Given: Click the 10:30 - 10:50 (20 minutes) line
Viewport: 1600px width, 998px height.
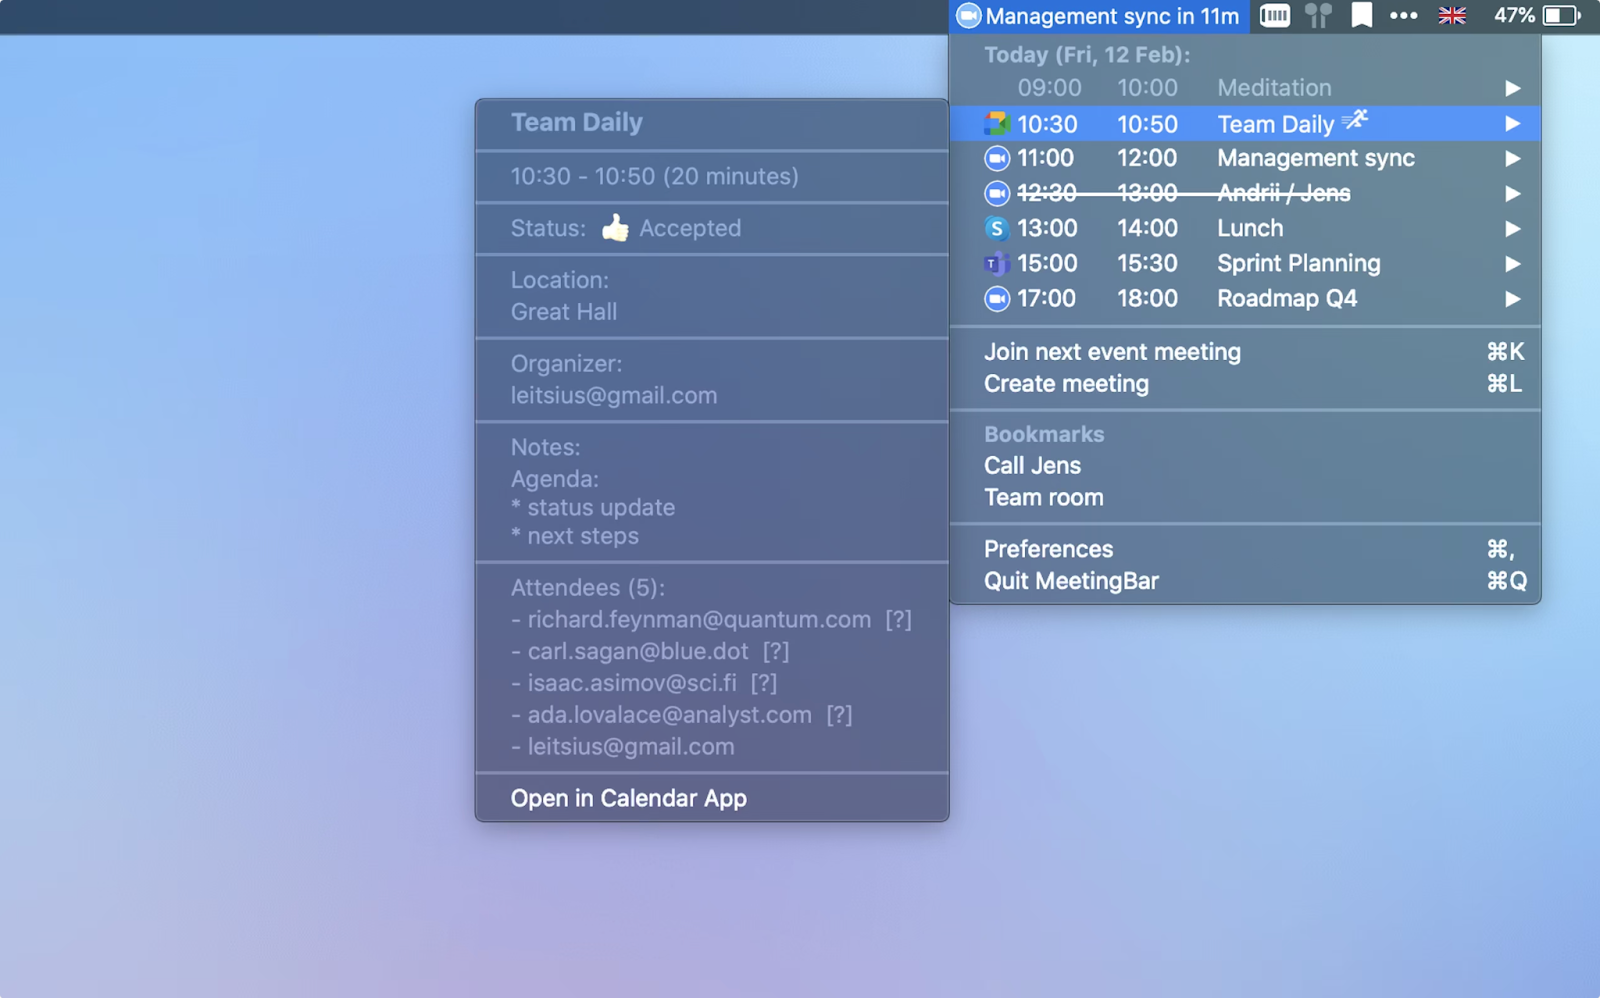Looking at the screenshot, I should (x=655, y=177).
